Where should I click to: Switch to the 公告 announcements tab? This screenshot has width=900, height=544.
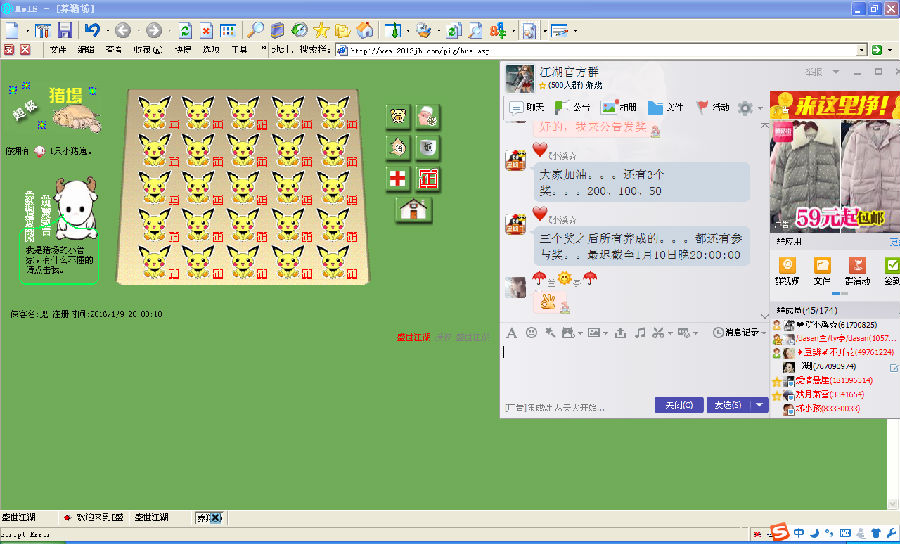click(x=572, y=107)
